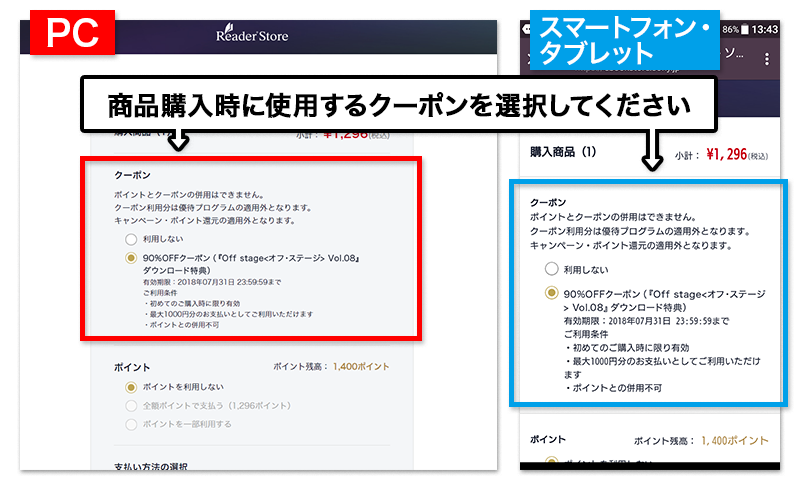Click the ¥1,296 subtotal in smartphone view
The image size is (800, 480).
coord(727,154)
